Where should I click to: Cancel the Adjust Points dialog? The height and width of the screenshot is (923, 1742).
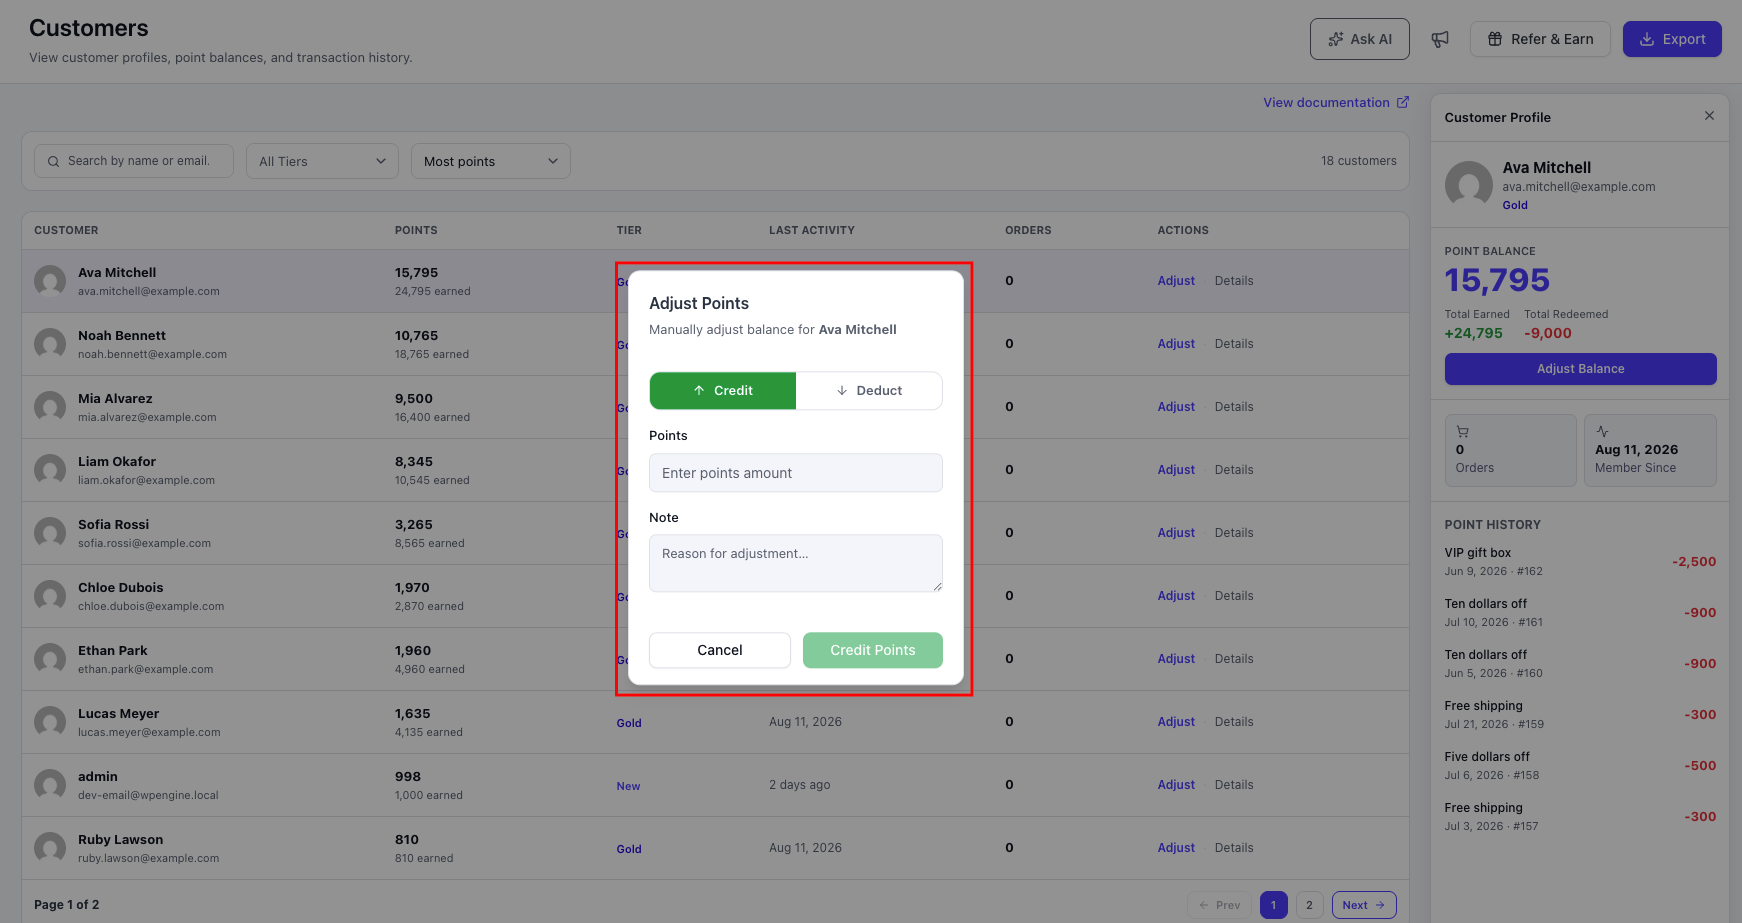pyautogui.click(x=720, y=650)
